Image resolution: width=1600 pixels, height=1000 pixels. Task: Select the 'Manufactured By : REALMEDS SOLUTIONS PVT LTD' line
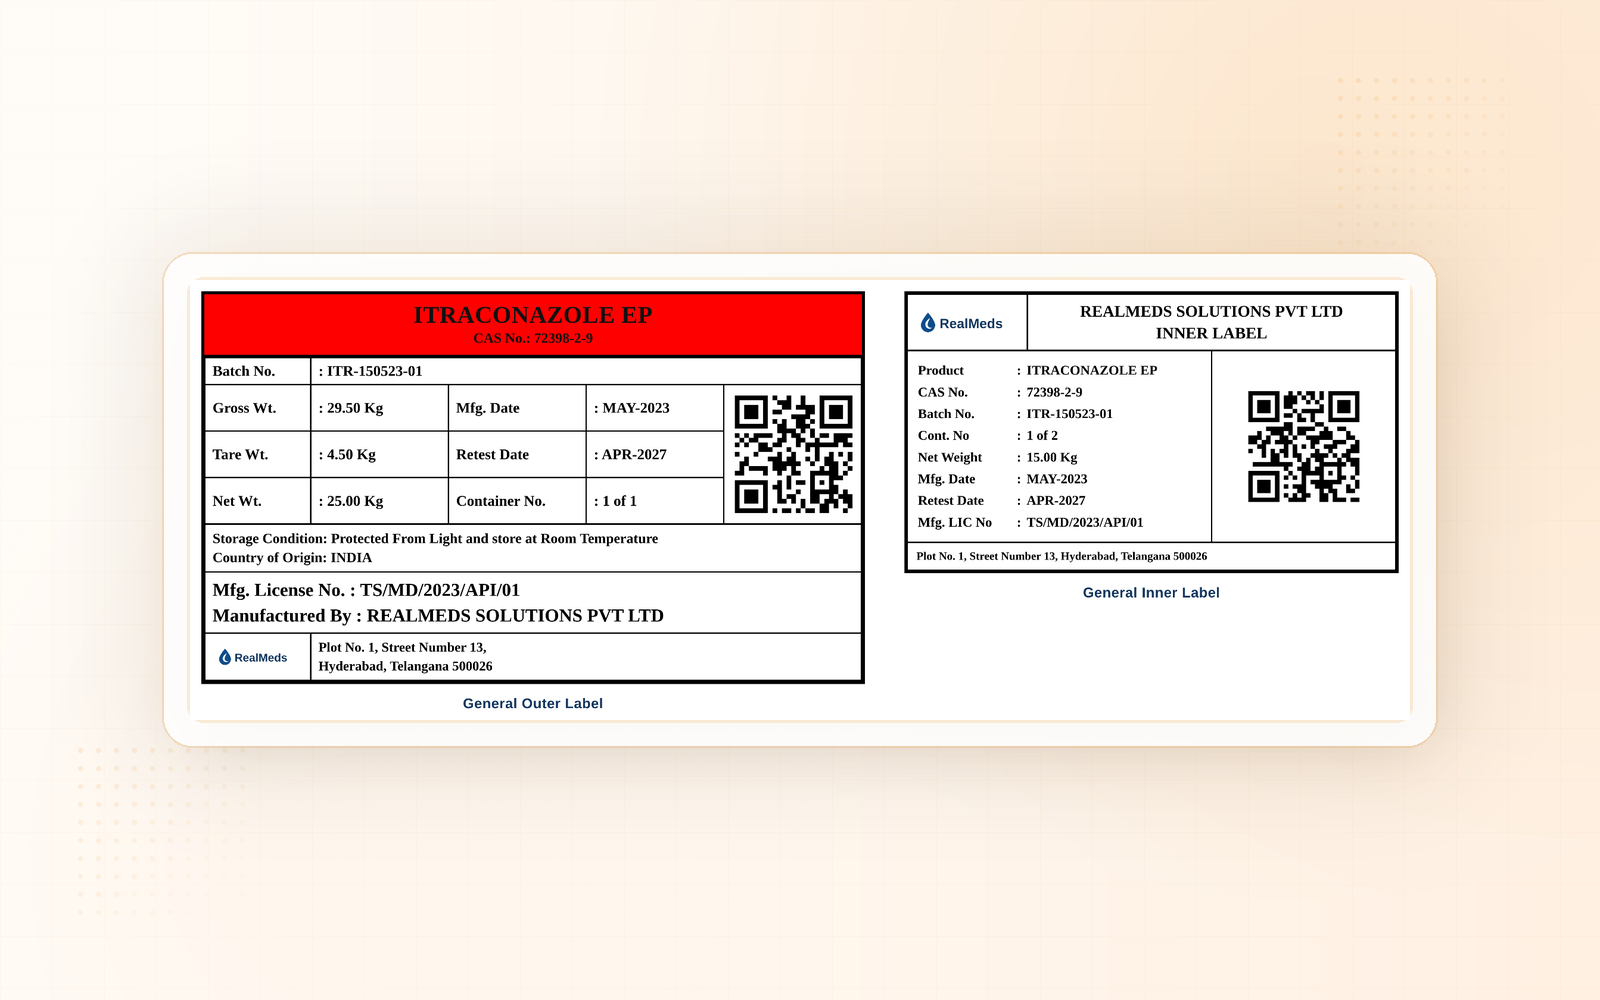coord(438,616)
